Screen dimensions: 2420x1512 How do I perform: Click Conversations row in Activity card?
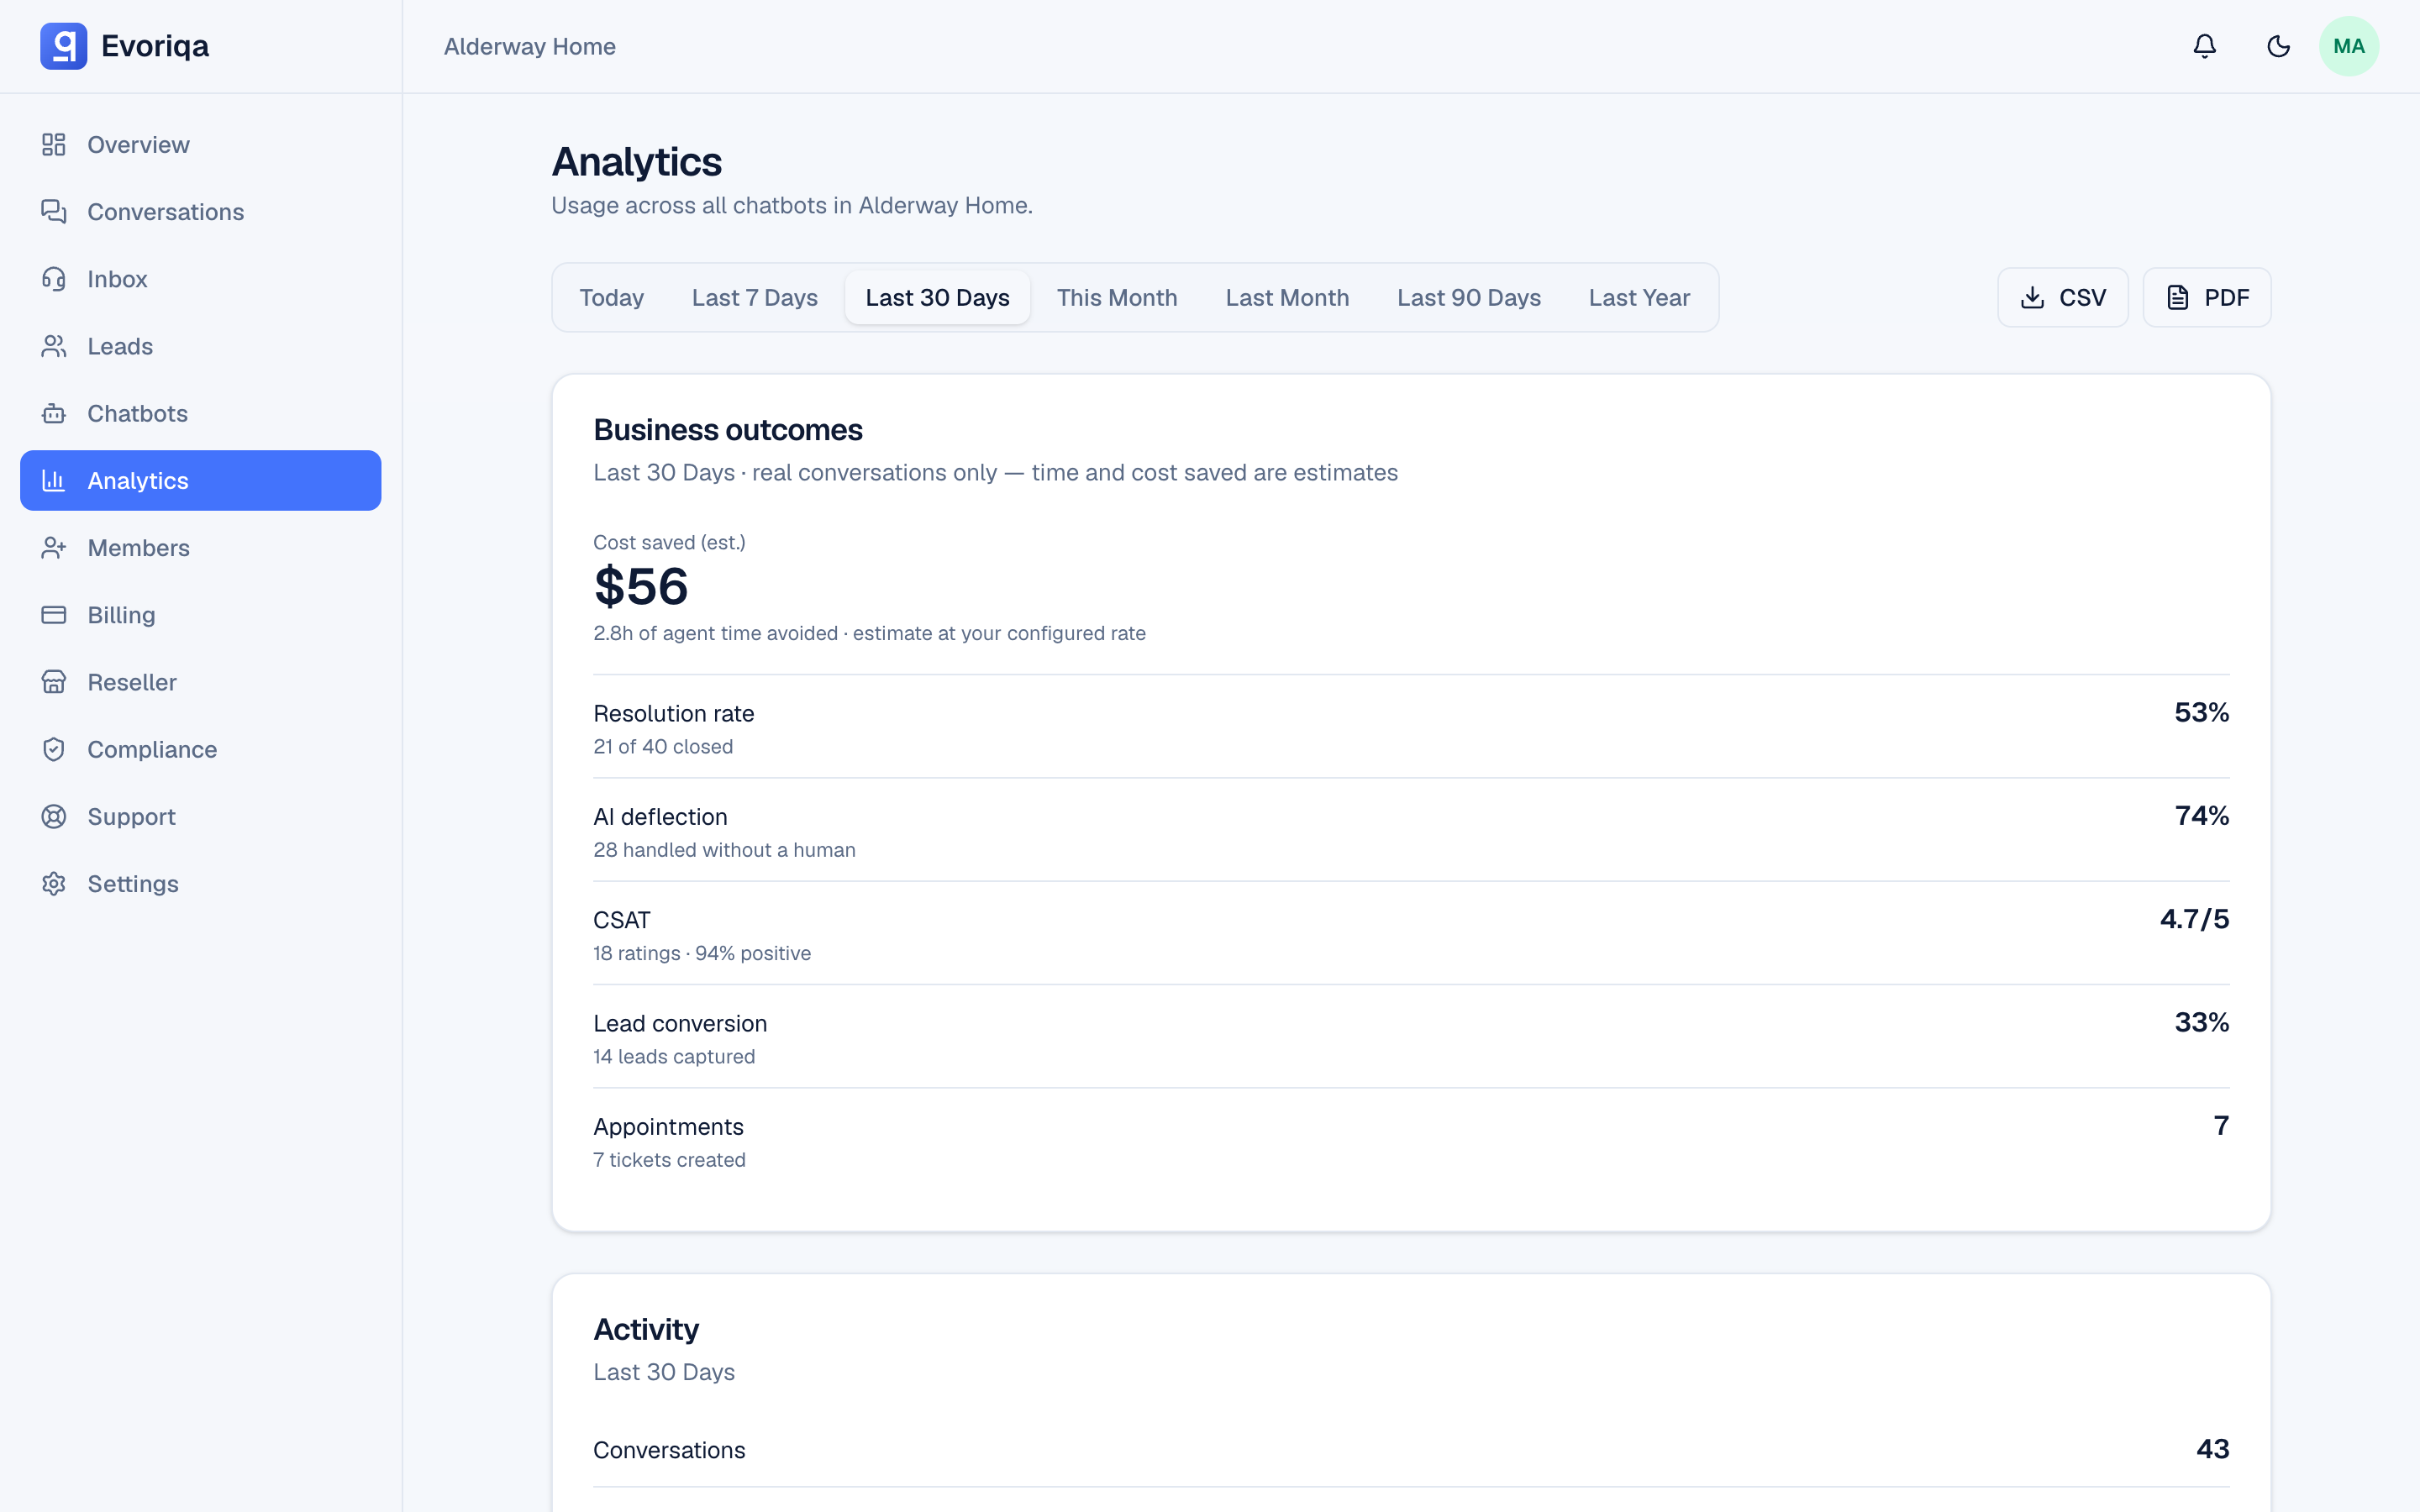pos(1411,1450)
